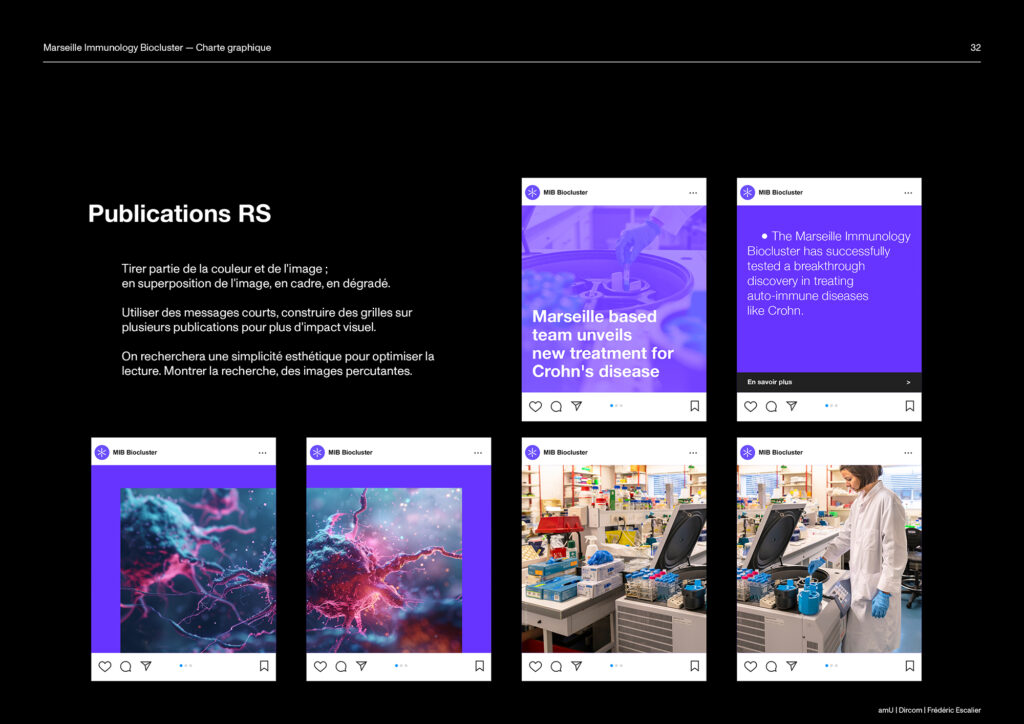Comment on the empty lab centrifuge post

click(x=556, y=666)
